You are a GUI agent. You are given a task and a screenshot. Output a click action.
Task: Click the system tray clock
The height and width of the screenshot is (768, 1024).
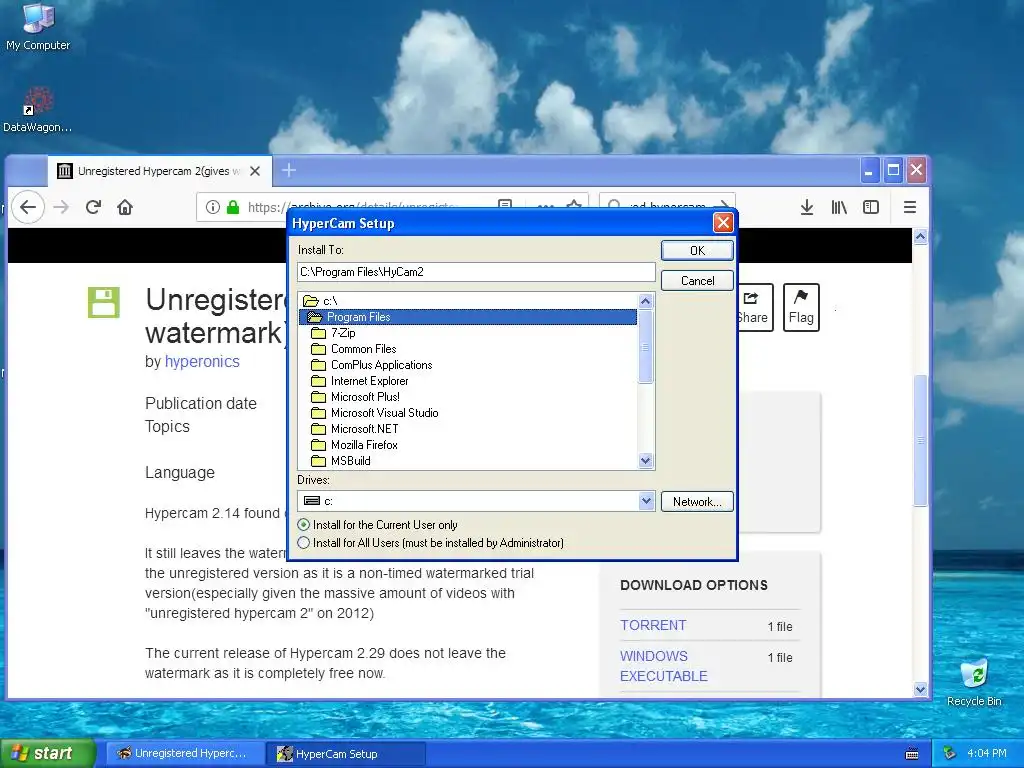(987, 754)
